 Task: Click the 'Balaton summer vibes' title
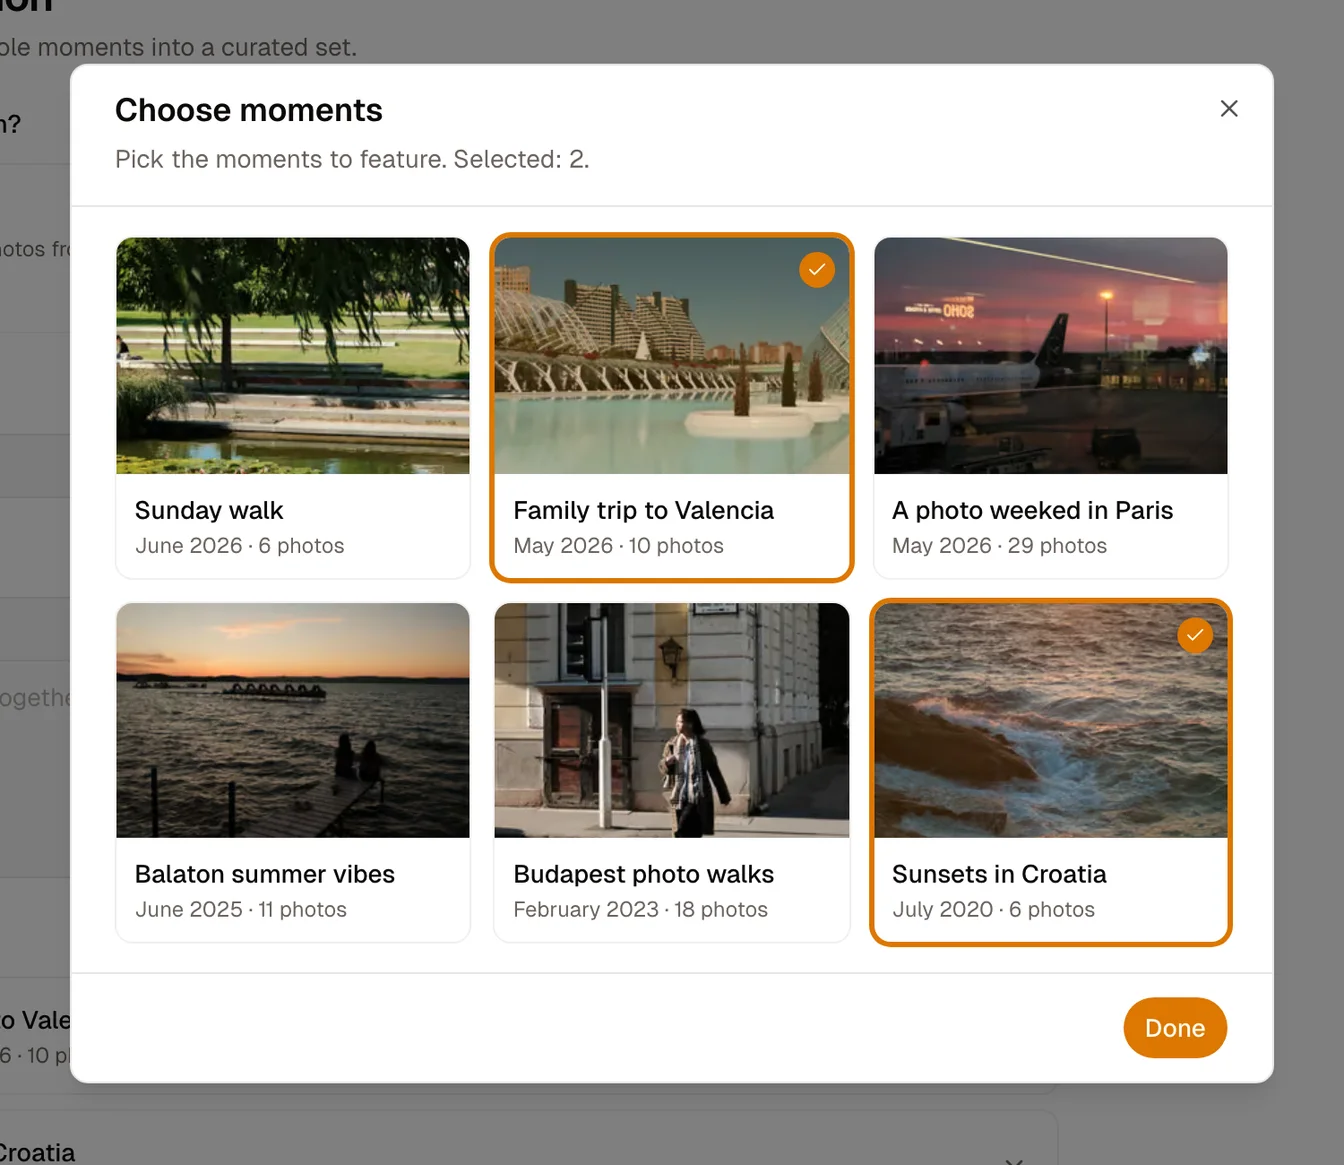[265, 874]
